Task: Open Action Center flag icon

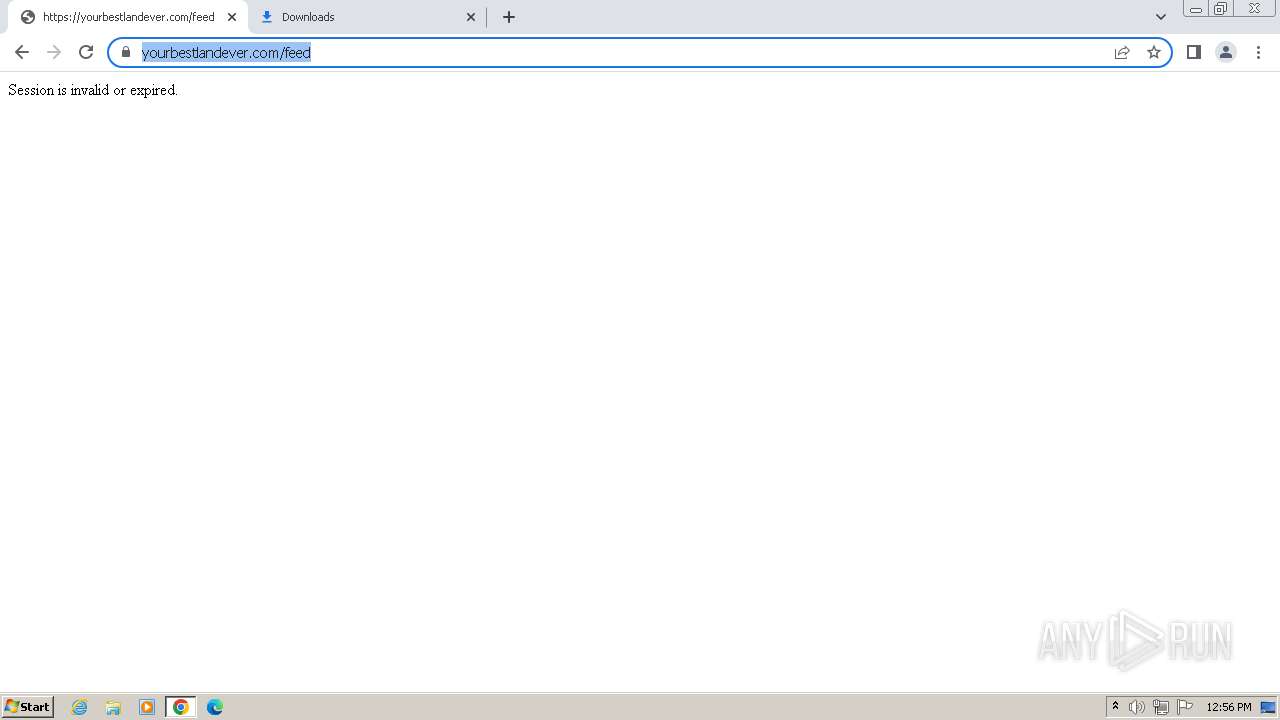Action: pos(1185,707)
